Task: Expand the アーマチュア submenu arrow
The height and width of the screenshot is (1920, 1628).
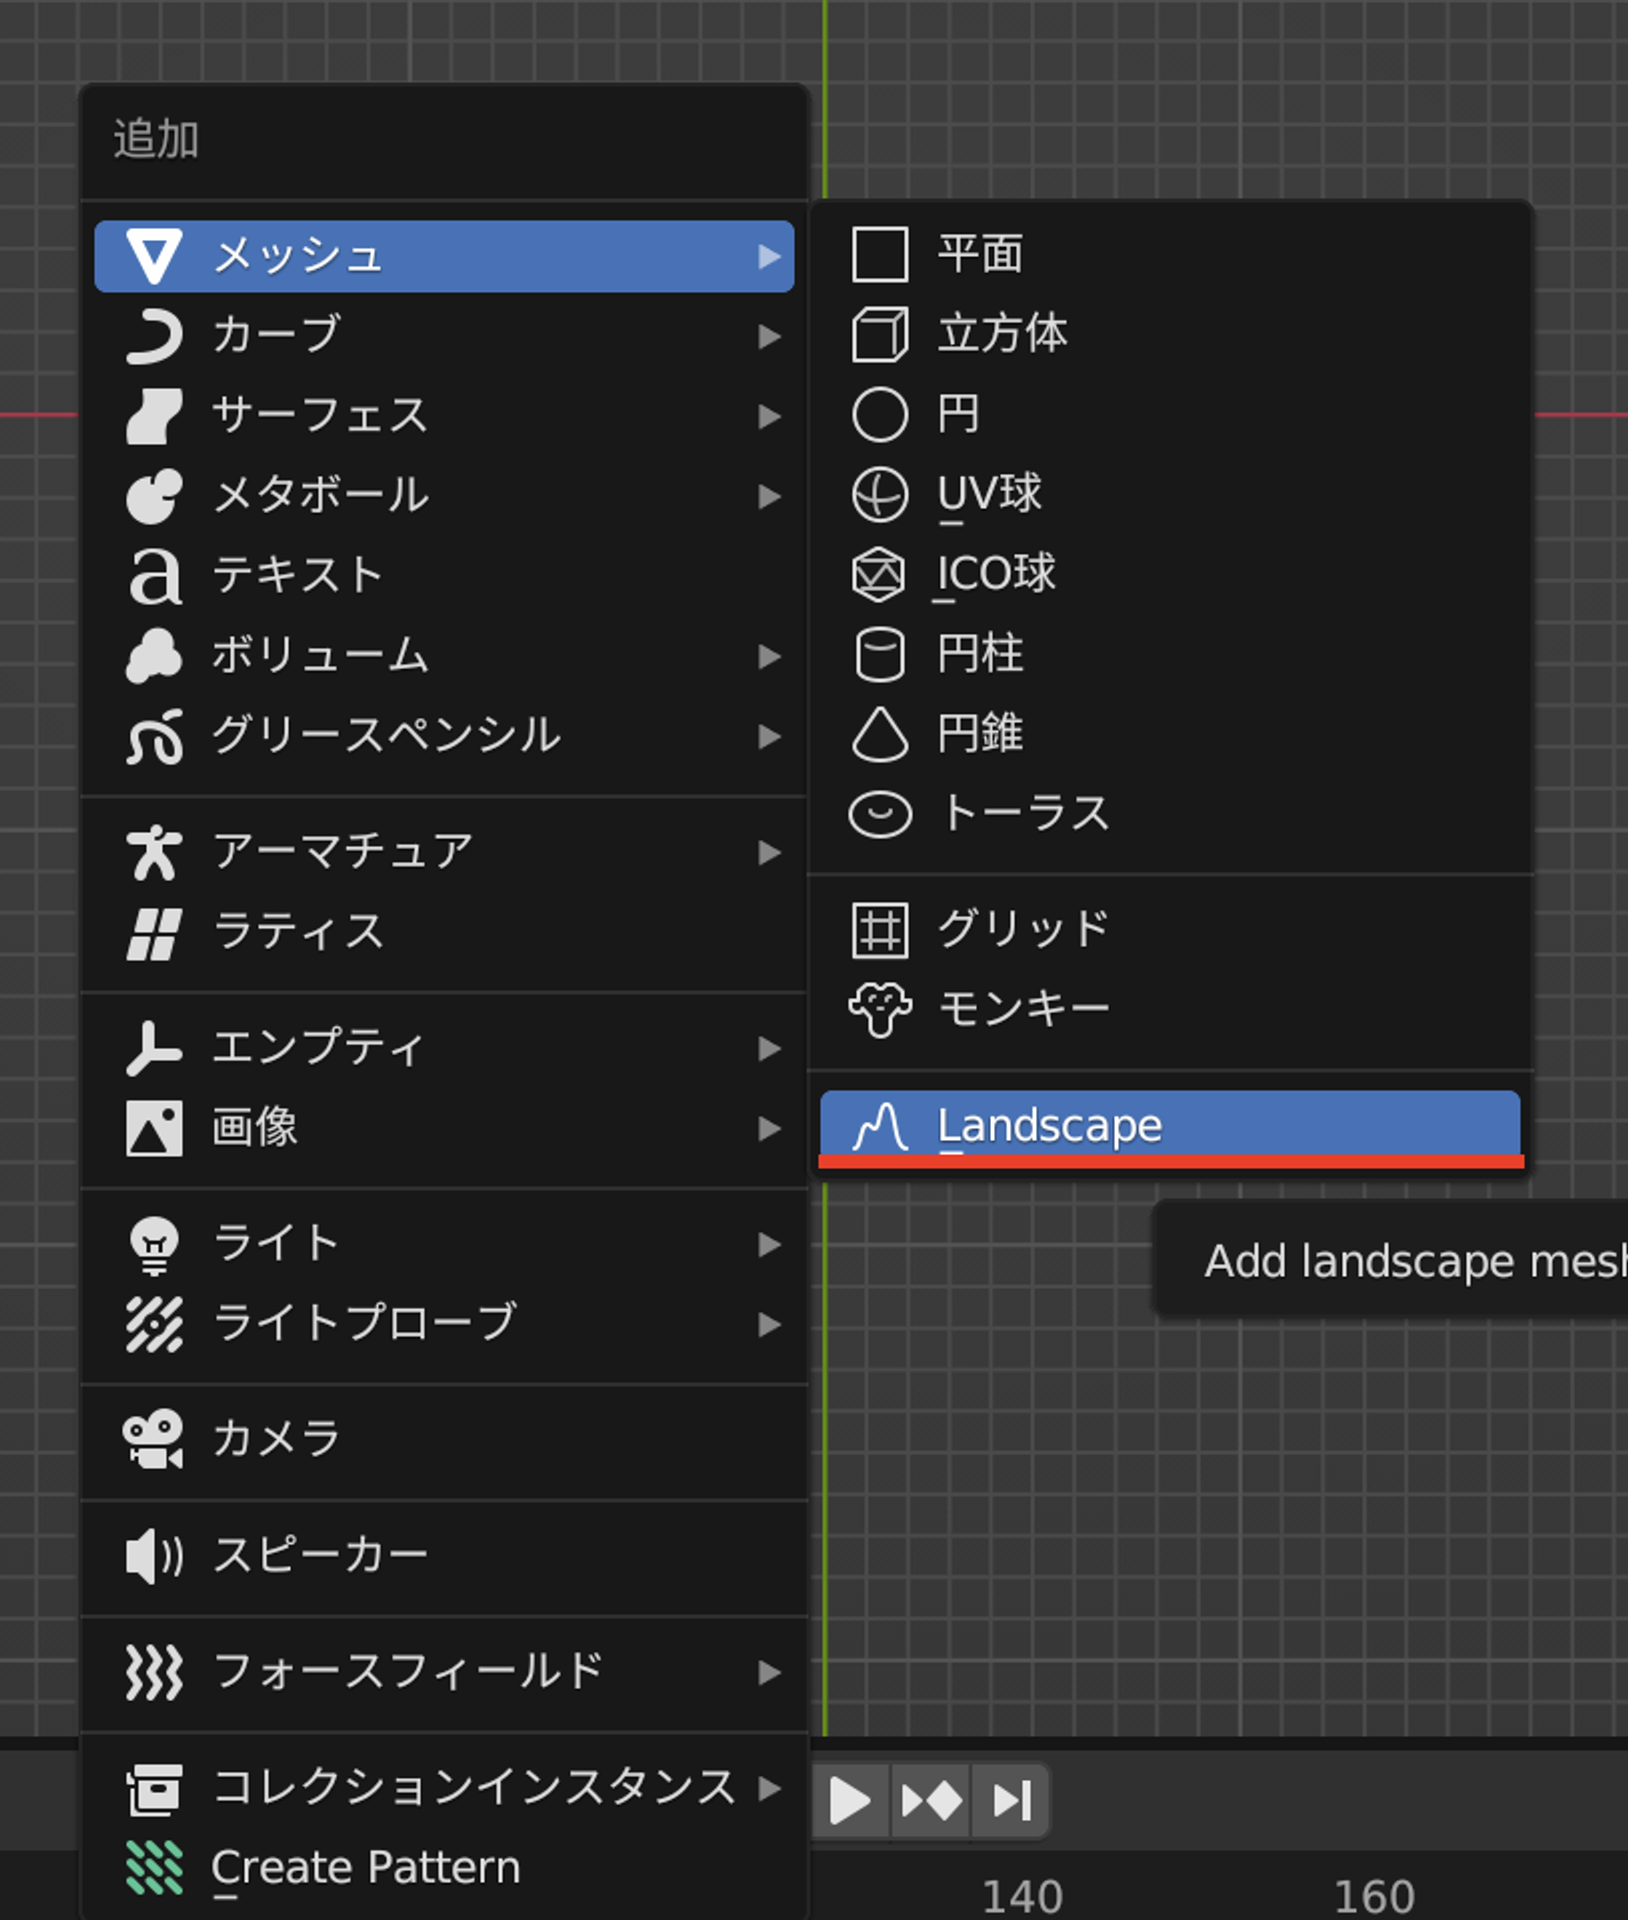Action: (769, 853)
